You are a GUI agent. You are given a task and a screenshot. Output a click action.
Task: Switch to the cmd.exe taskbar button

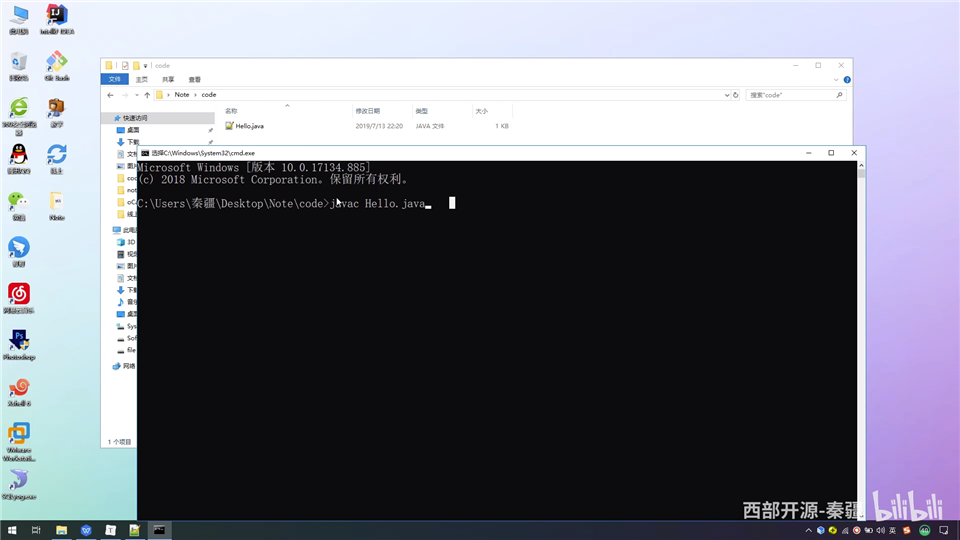[159, 530]
